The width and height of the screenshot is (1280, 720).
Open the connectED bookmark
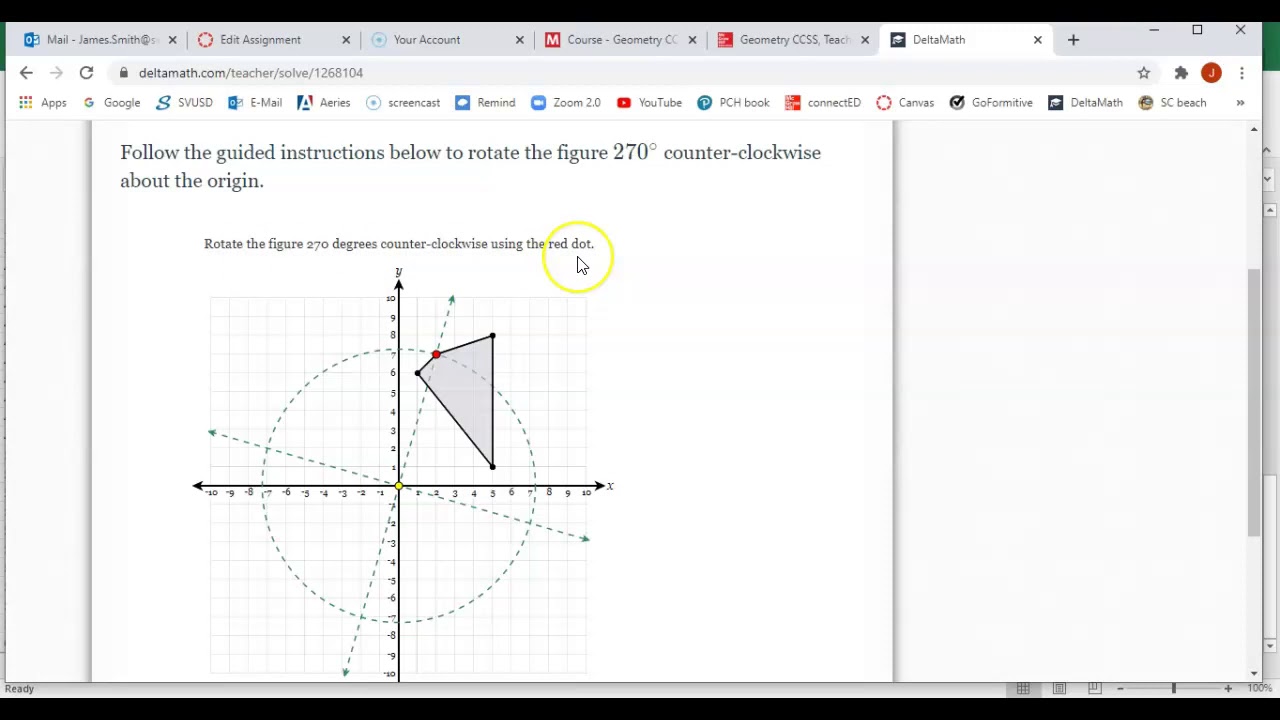point(823,103)
